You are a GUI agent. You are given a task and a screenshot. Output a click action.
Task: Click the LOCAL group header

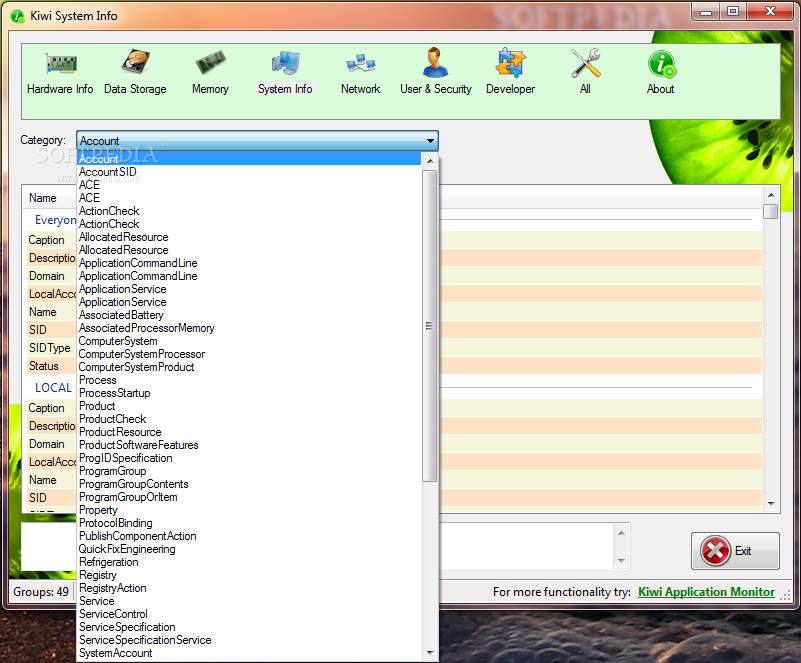(53, 388)
